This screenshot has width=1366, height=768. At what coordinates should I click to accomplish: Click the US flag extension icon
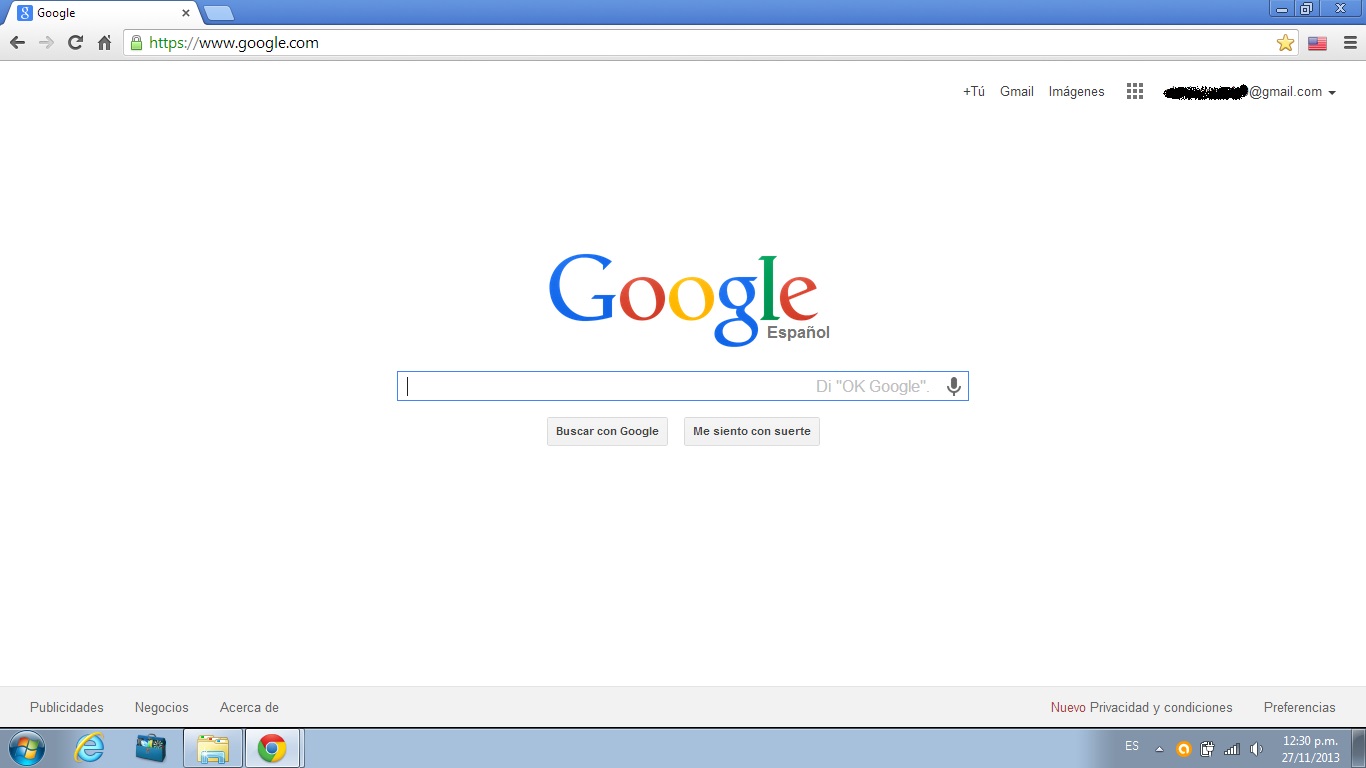coord(1317,43)
